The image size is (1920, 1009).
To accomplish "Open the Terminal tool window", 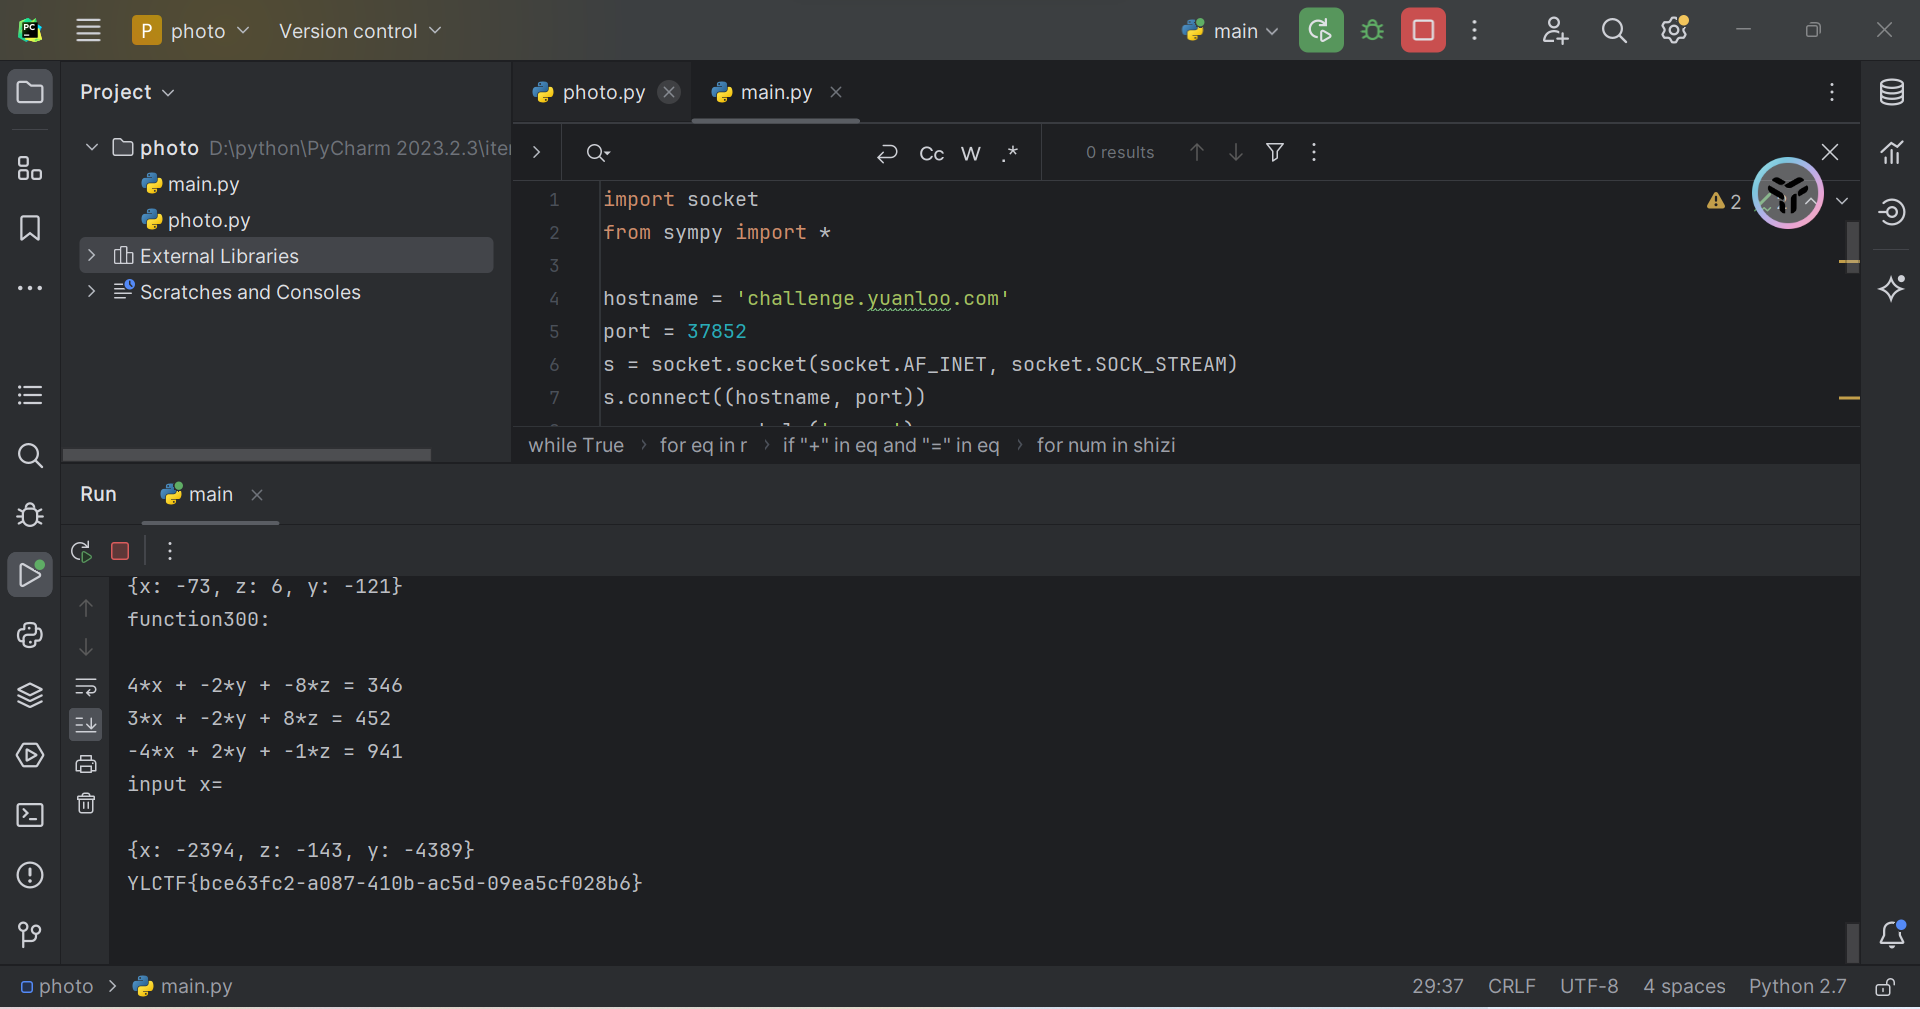I will coord(30,815).
